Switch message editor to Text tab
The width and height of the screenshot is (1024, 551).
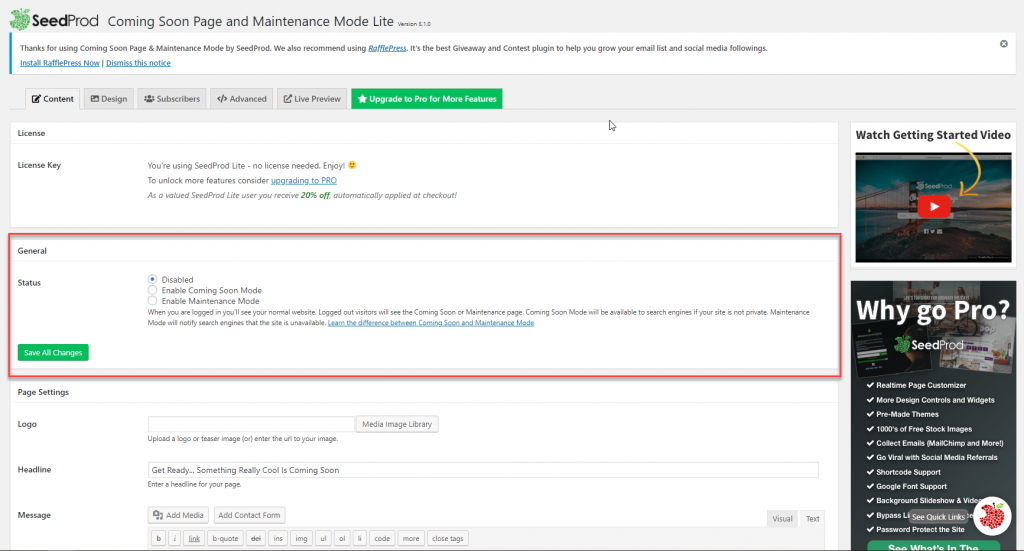(812, 518)
